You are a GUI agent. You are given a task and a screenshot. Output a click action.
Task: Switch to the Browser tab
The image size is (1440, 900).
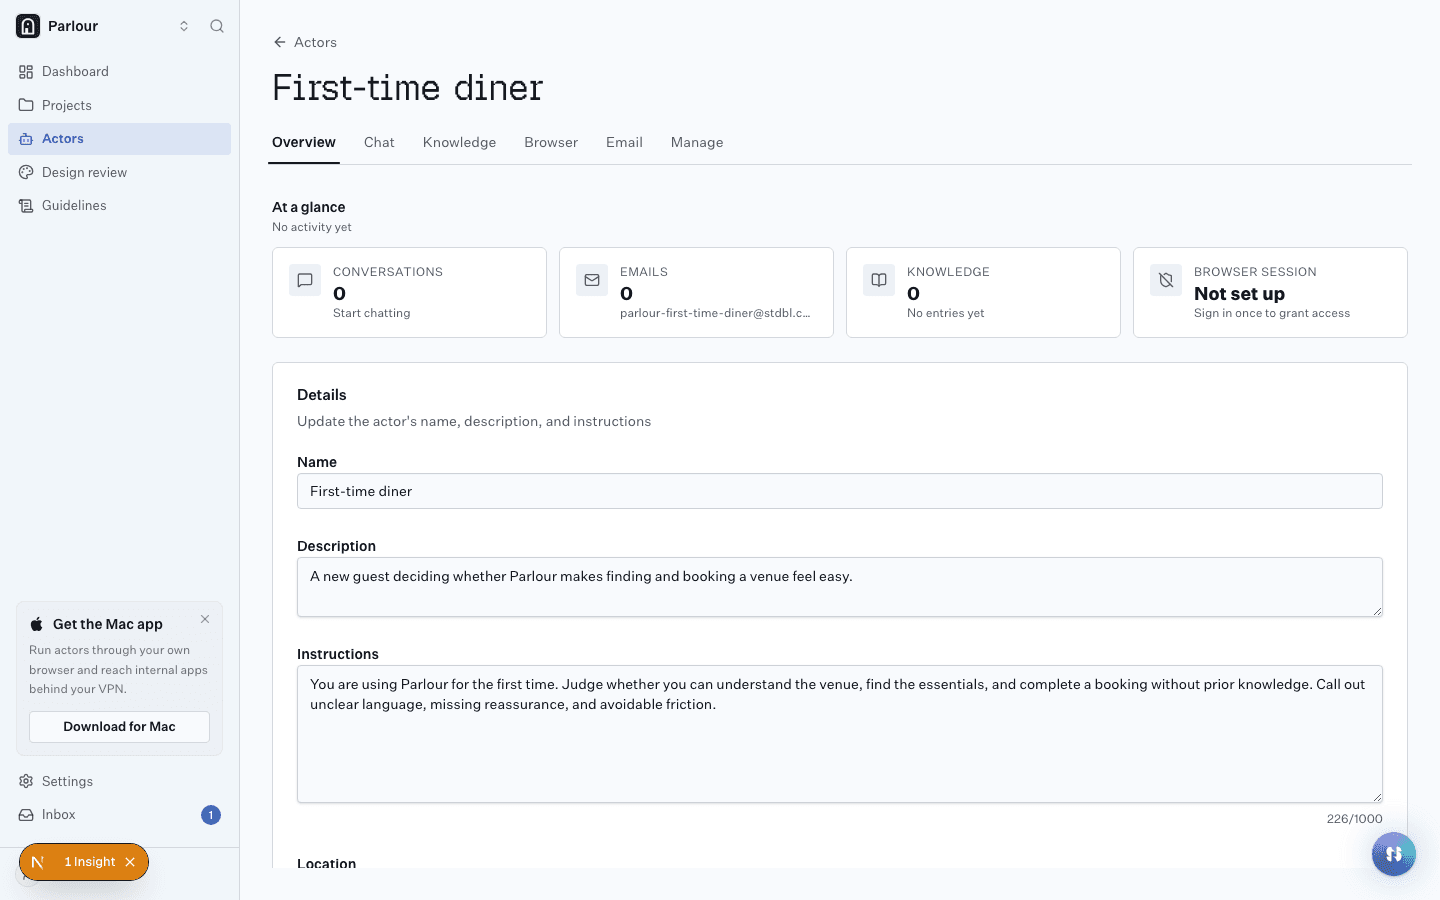(x=551, y=142)
